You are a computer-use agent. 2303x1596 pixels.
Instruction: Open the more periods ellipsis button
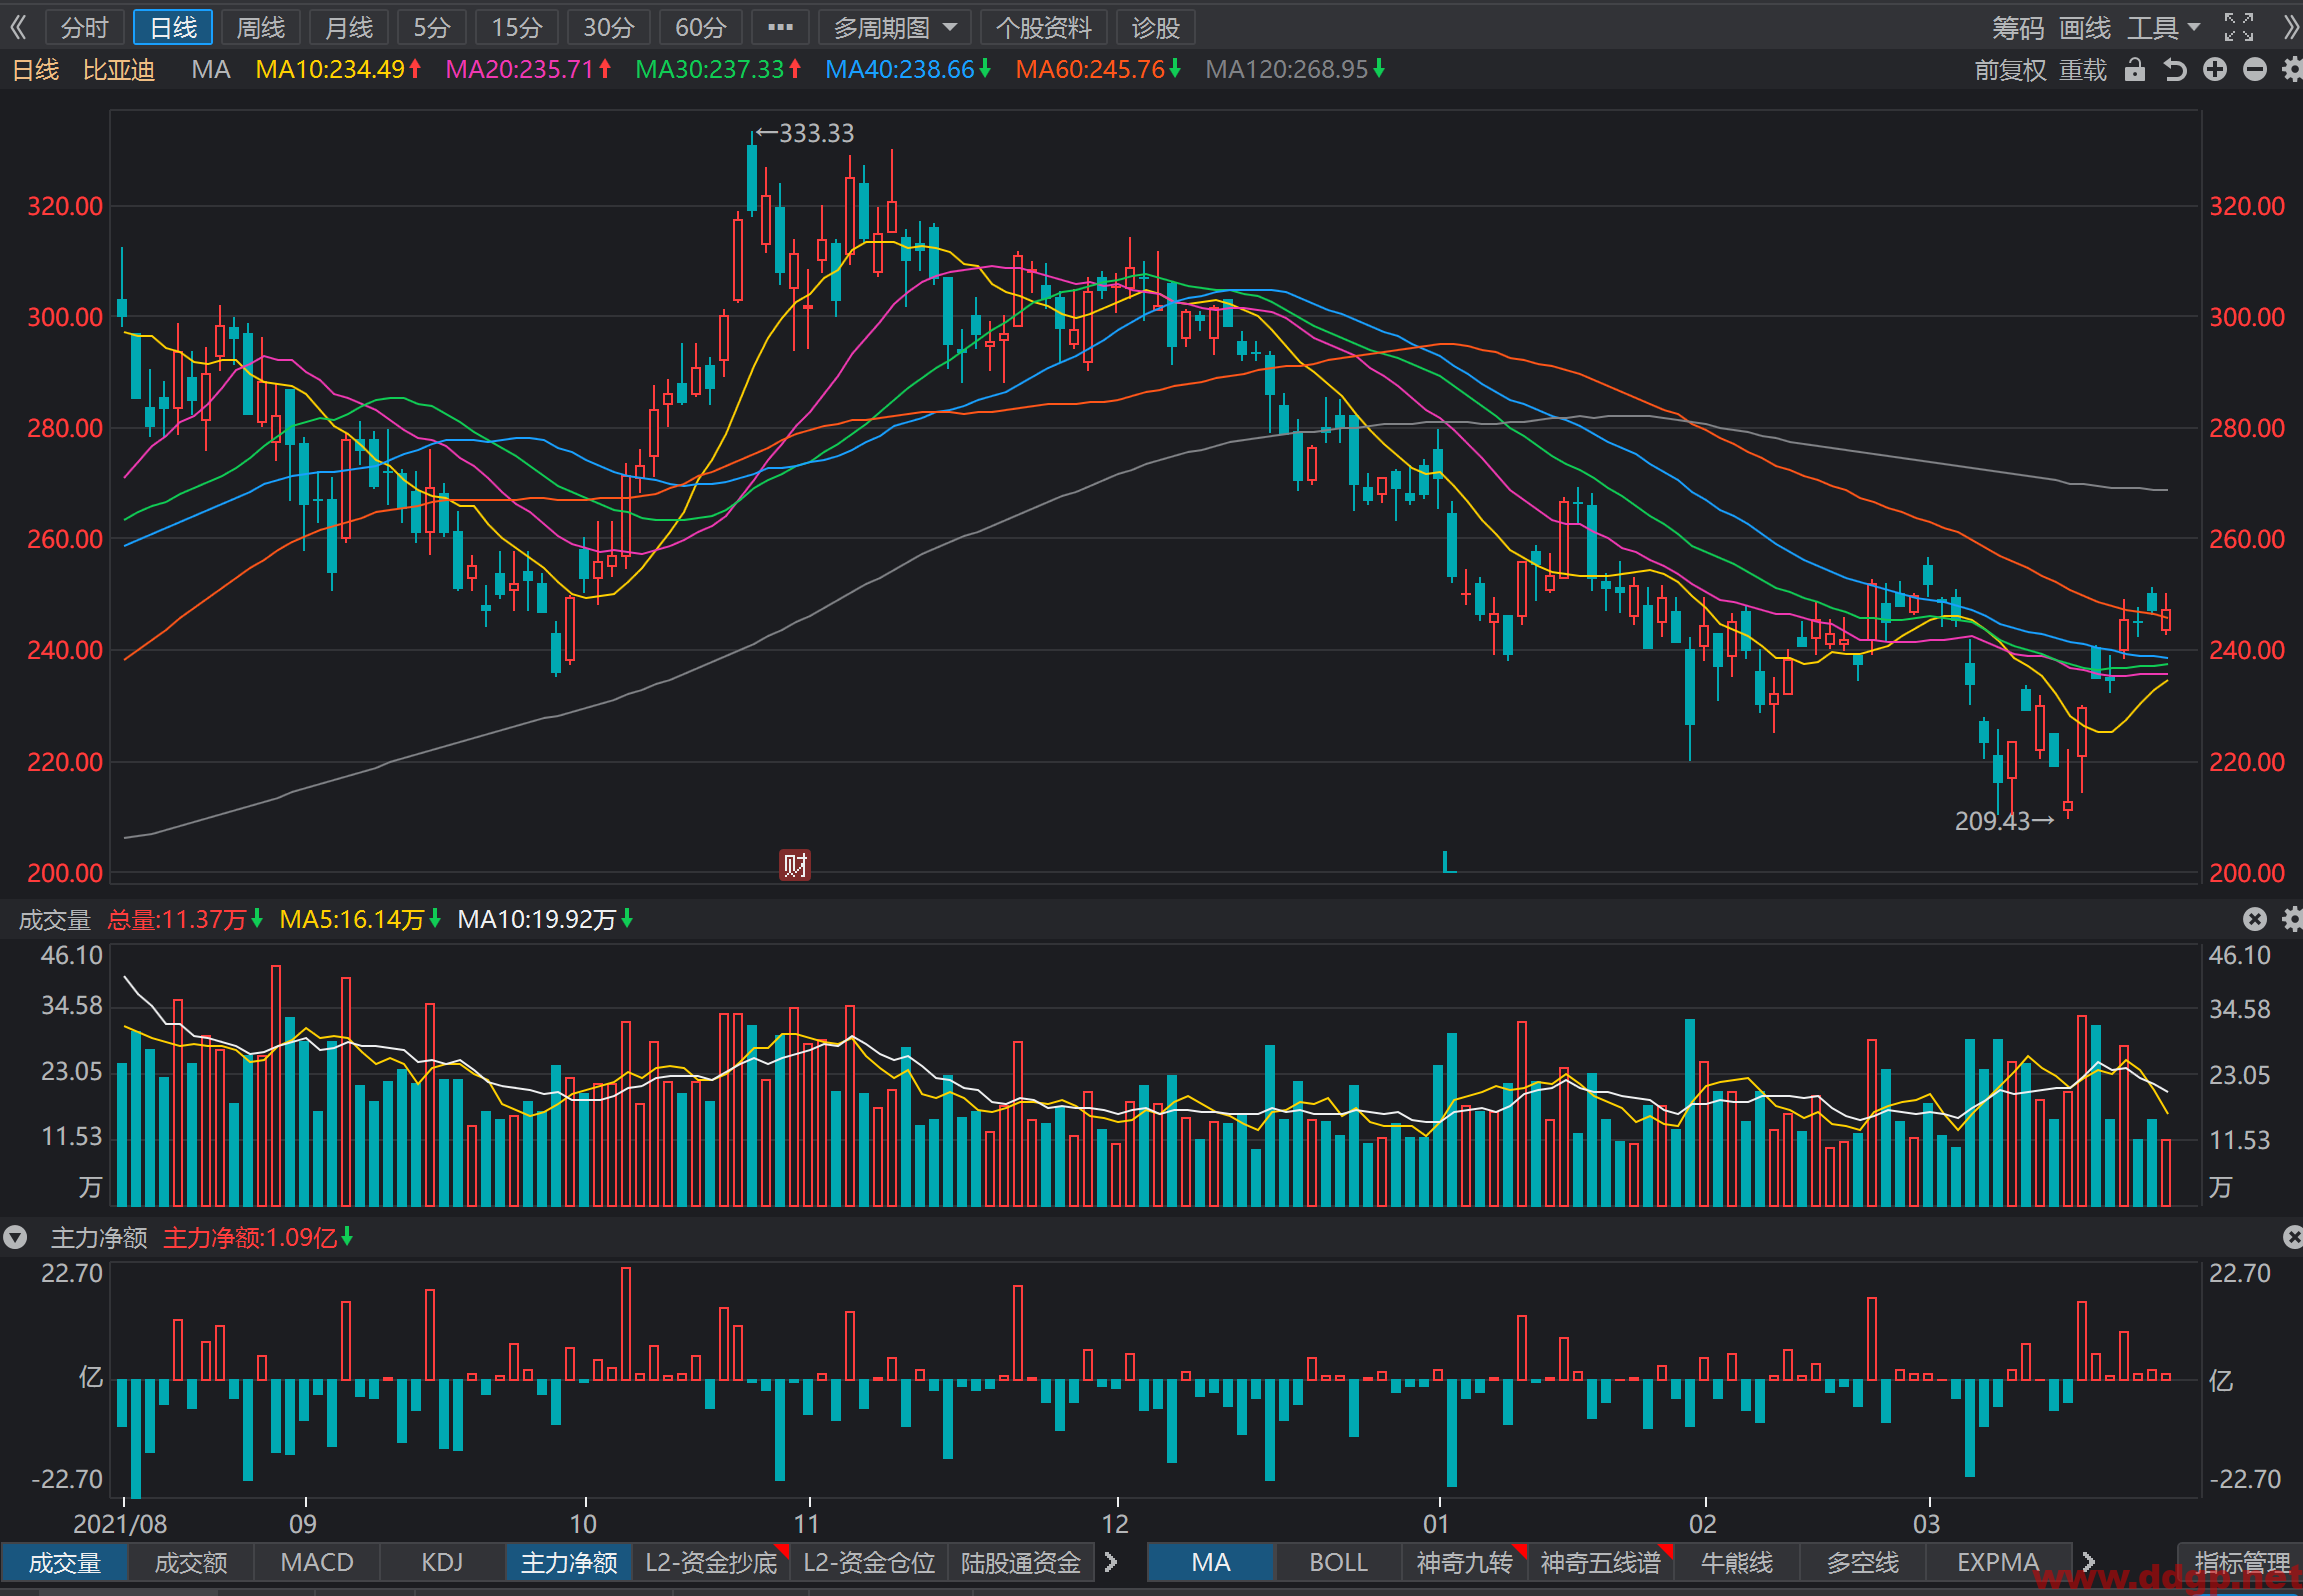pyautogui.click(x=780, y=27)
